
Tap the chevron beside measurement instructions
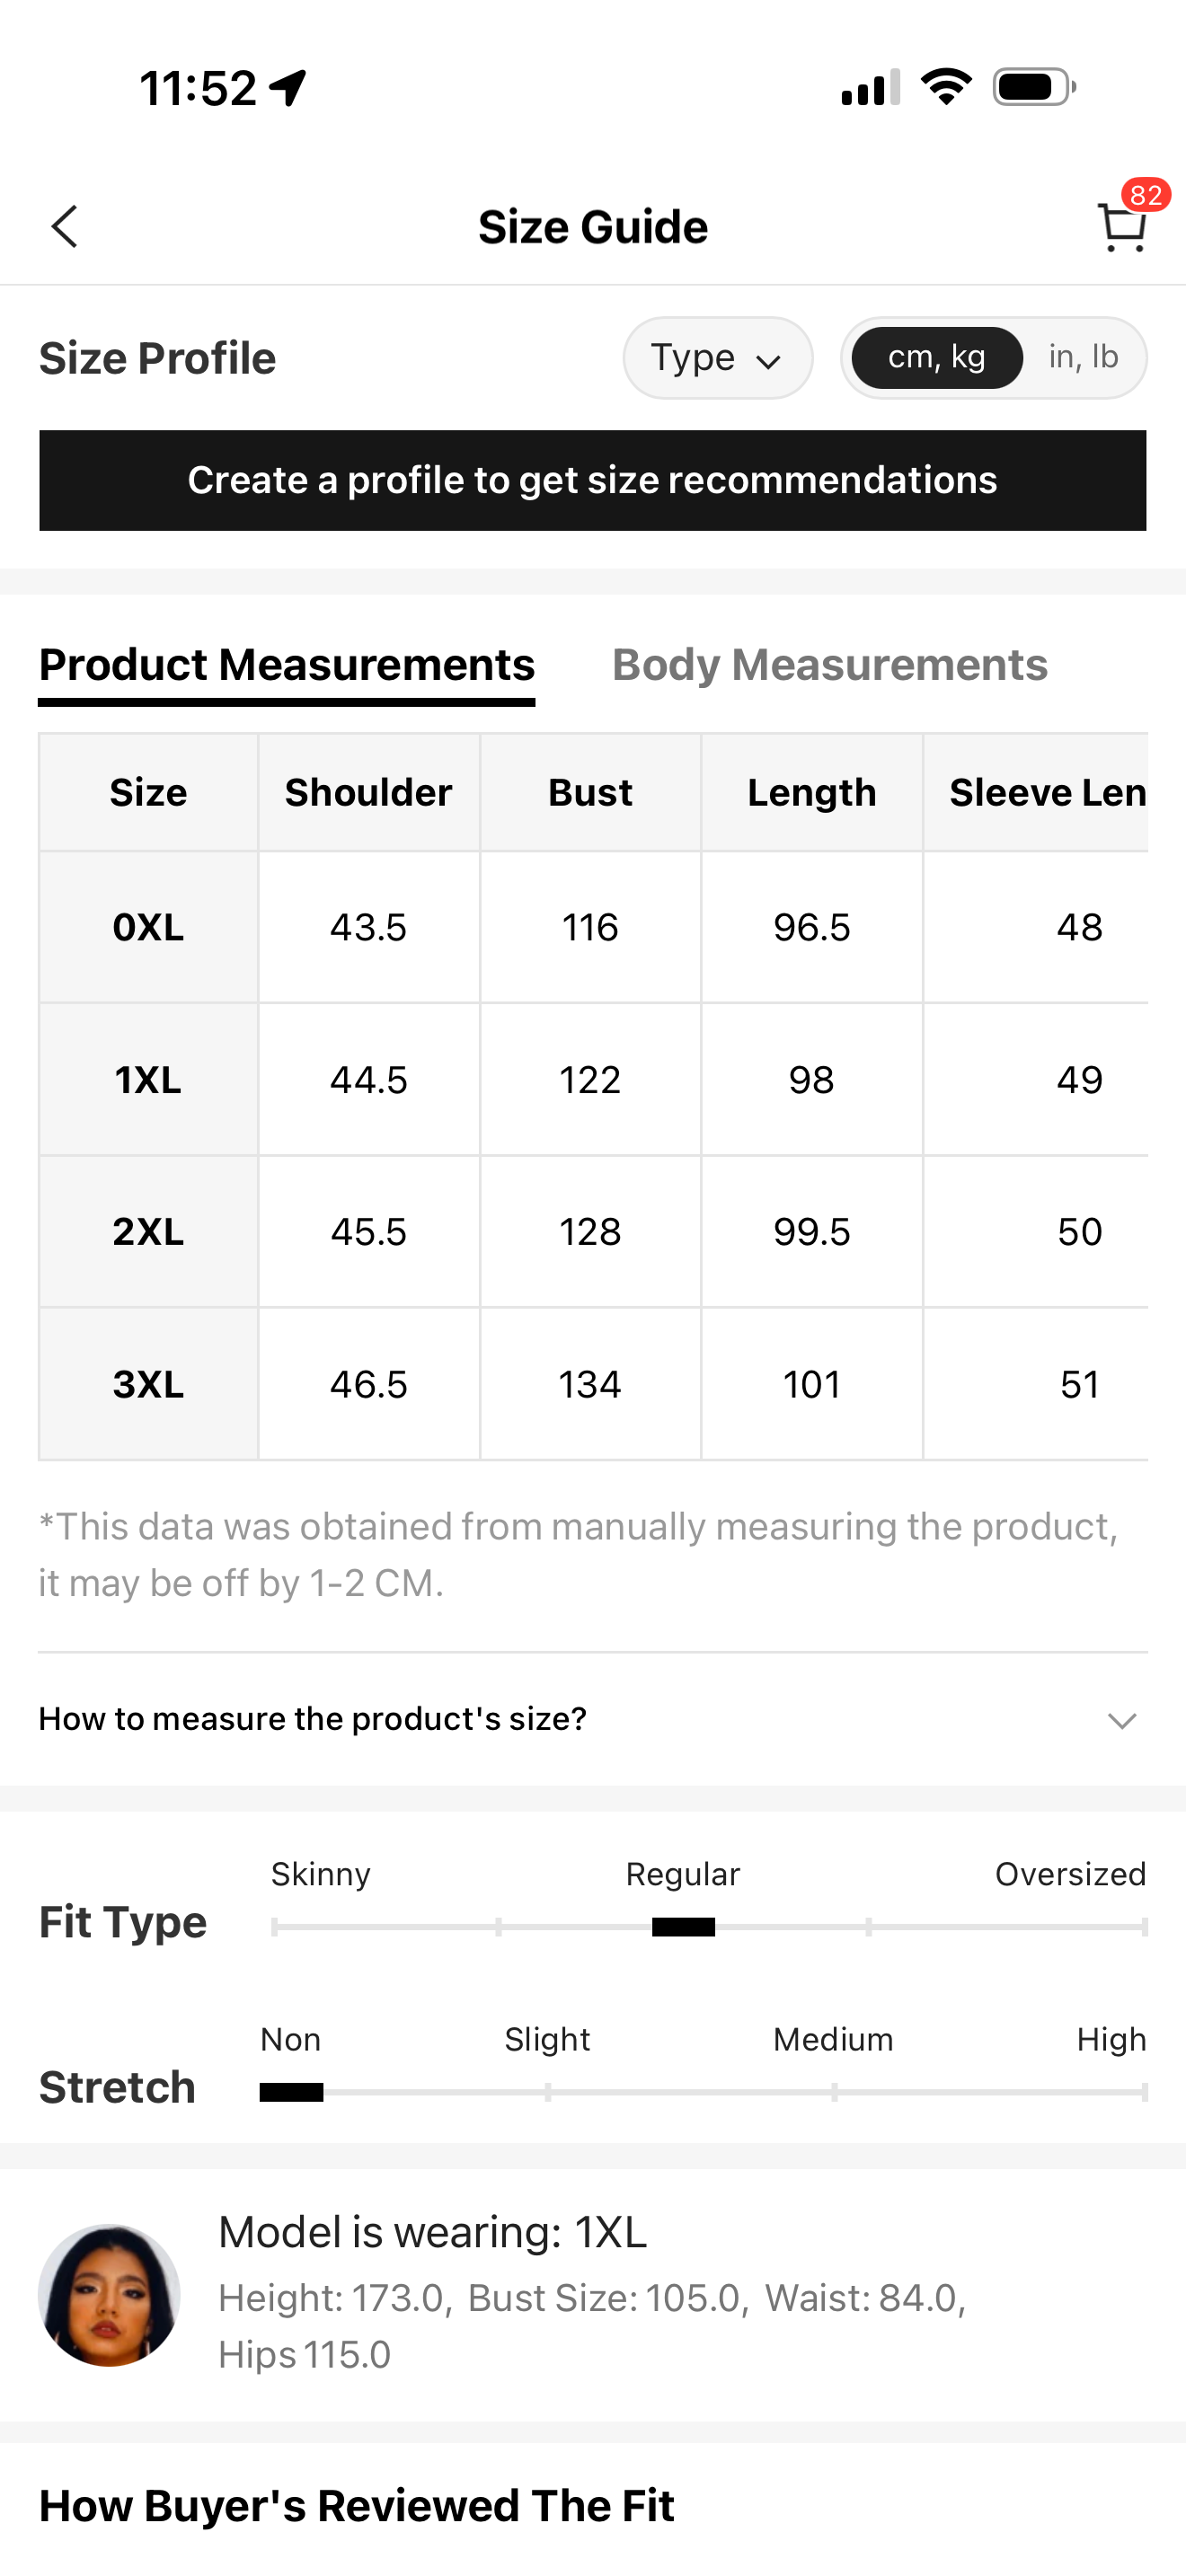(1122, 1720)
